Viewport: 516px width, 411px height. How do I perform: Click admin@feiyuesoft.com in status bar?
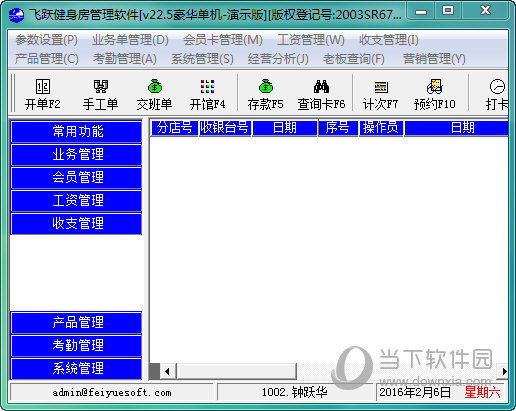pyautogui.click(x=112, y=392)
